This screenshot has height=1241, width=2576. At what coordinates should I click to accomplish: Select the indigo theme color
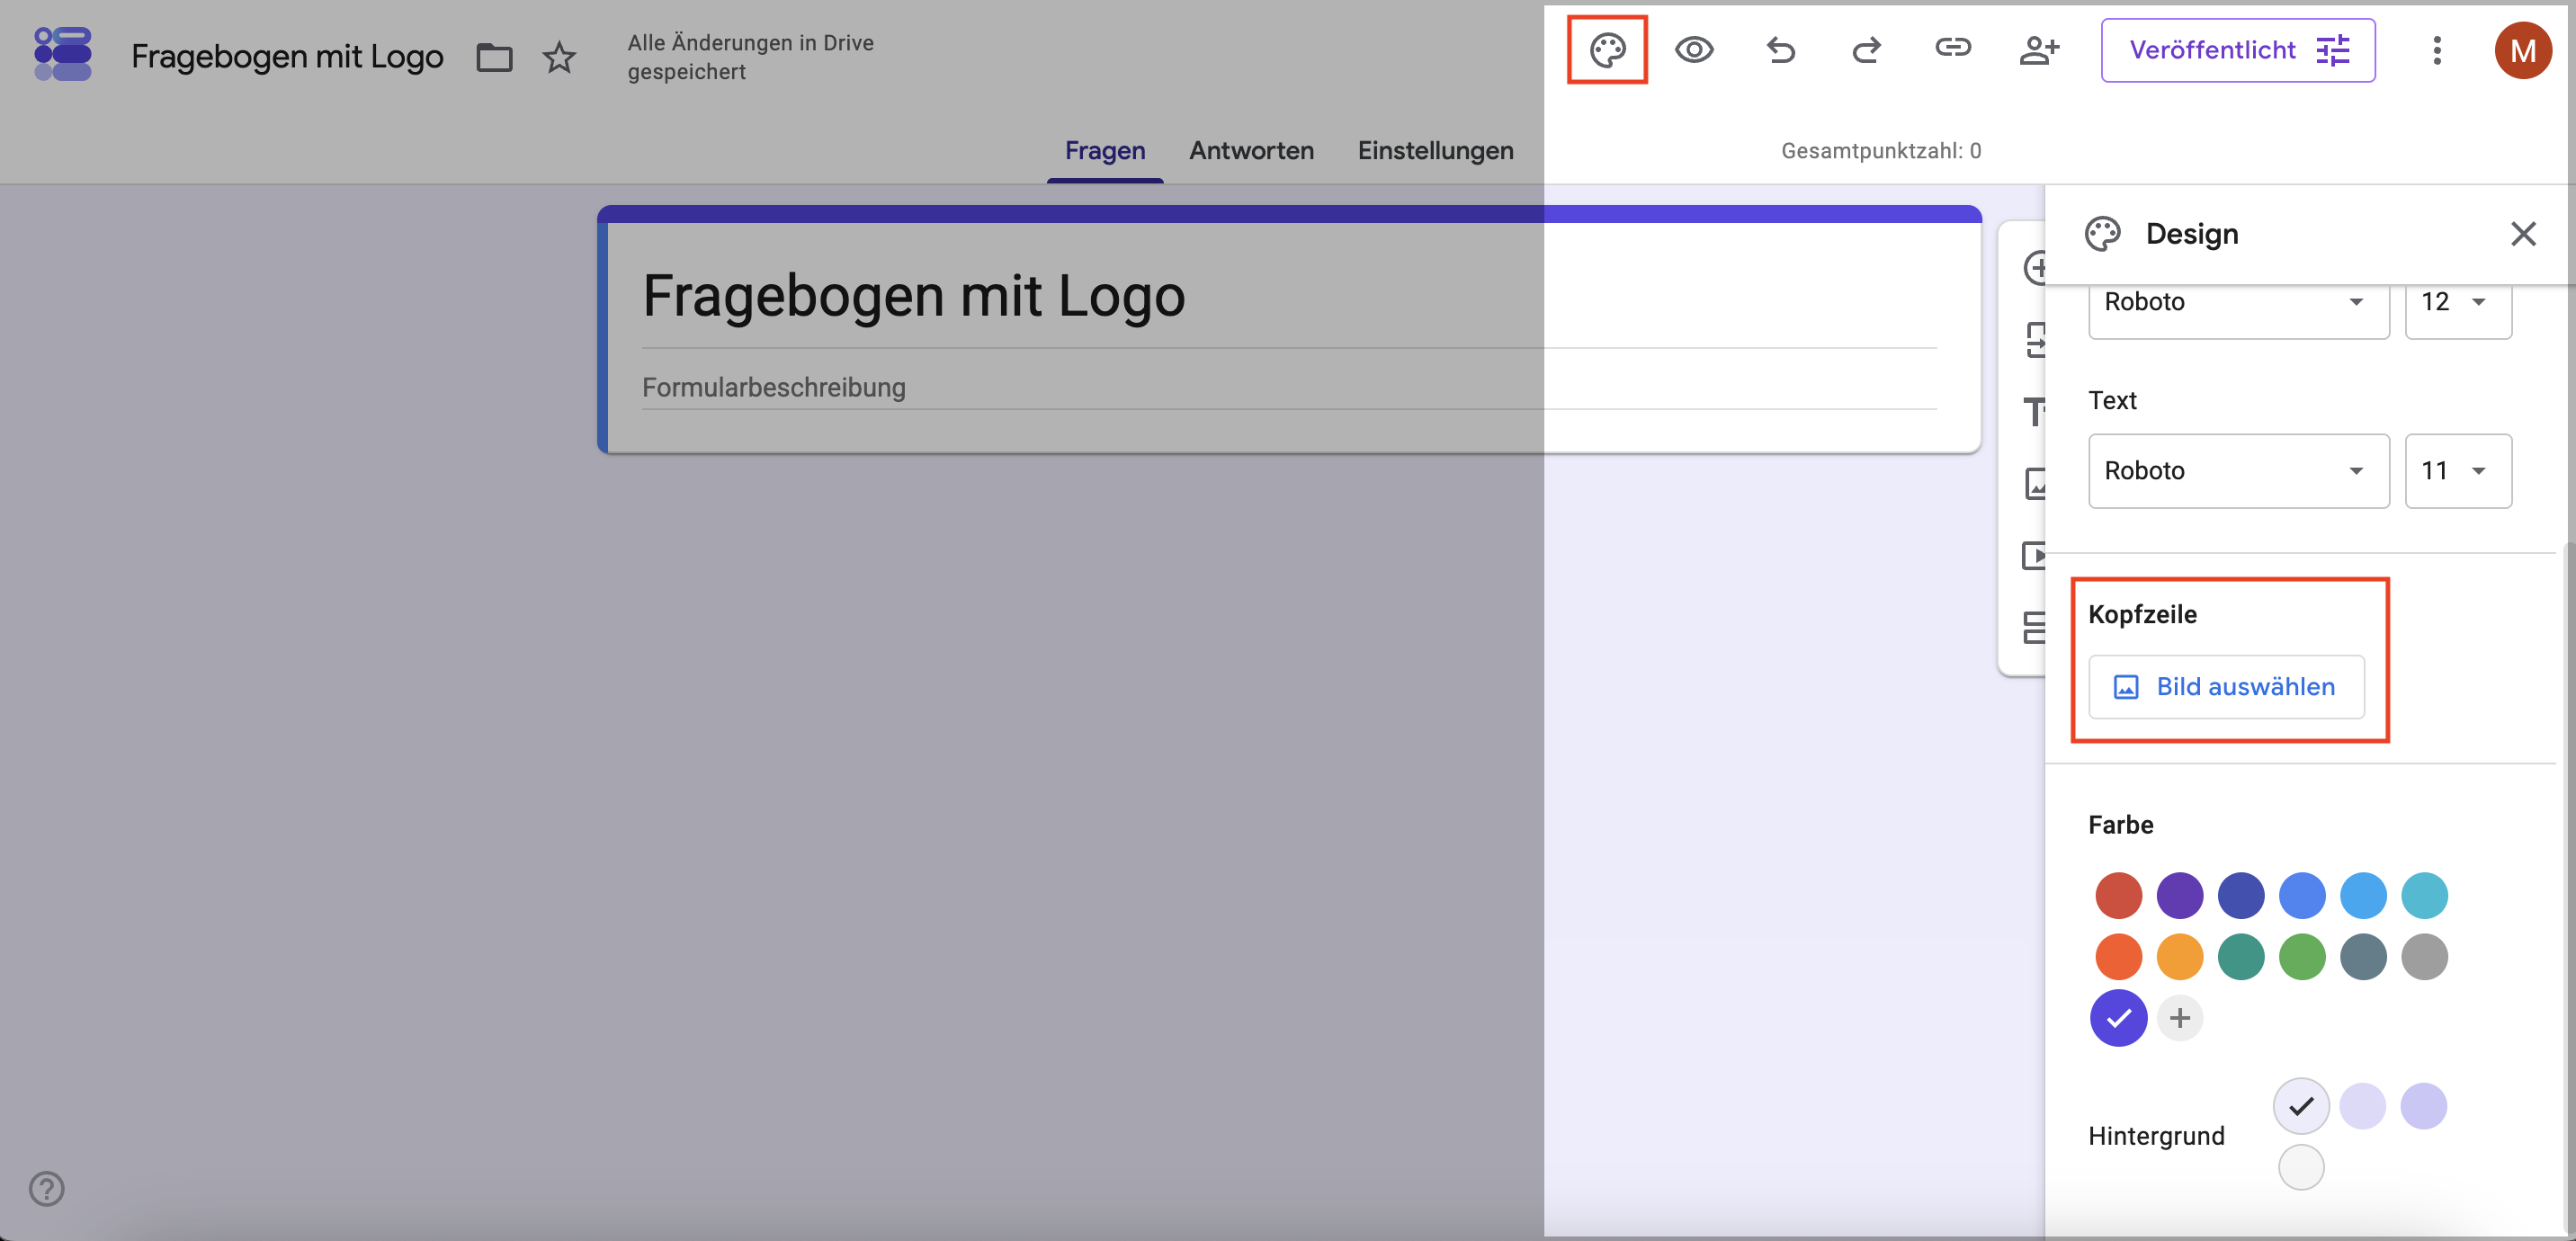(x=2240, y=895)
